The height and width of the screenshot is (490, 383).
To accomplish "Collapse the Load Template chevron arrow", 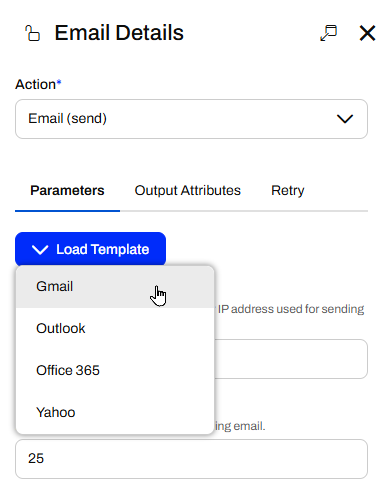I will (x=40, y=249).
